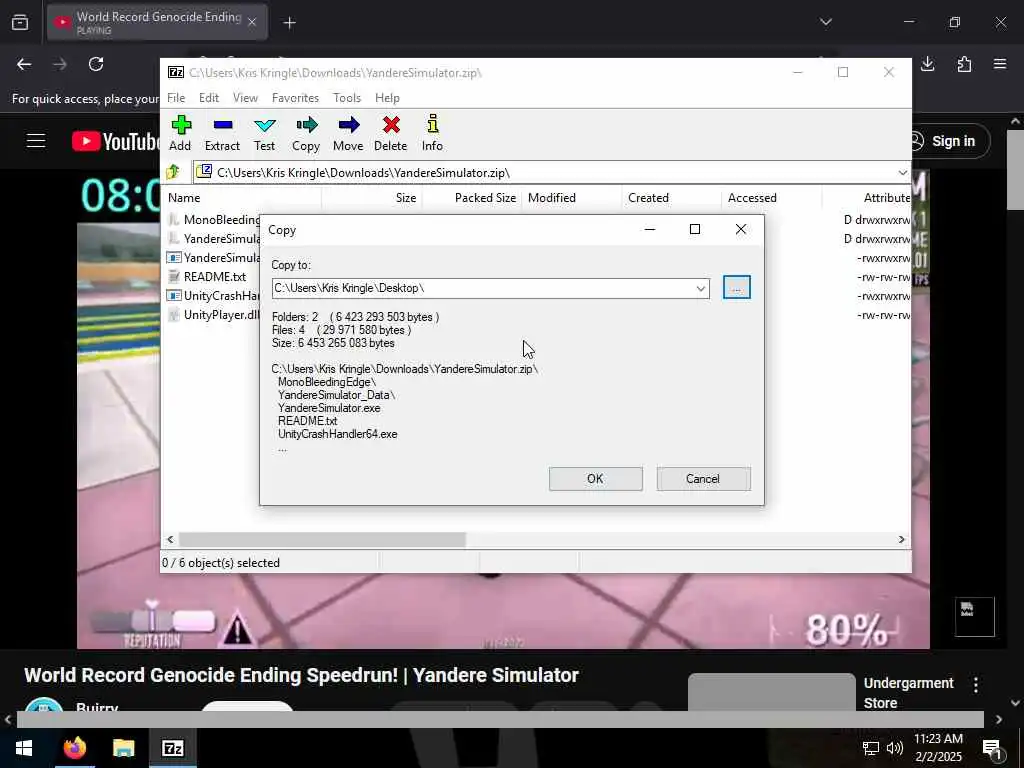Select the UnityCrashHandler file row
1024x768 pixels.
214,296
